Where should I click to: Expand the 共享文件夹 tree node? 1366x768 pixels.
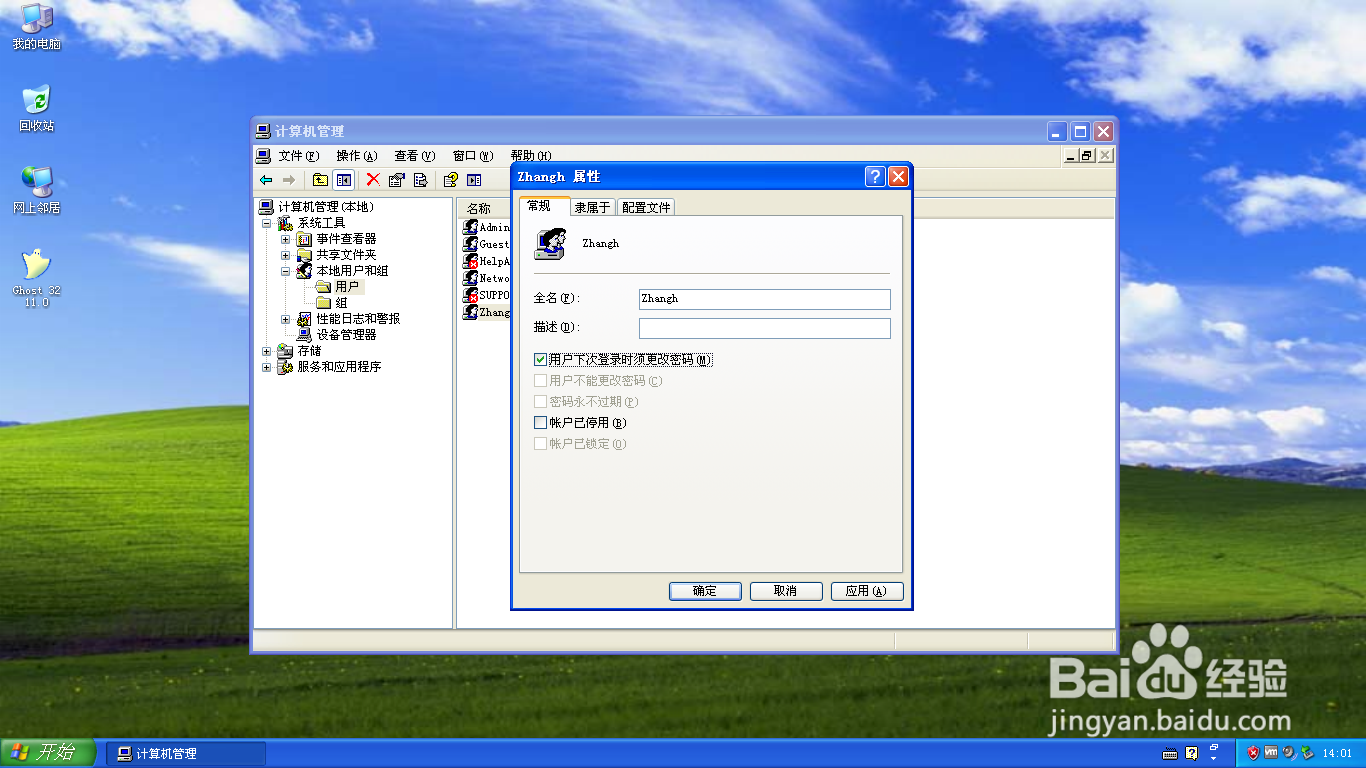pos(285,255)
